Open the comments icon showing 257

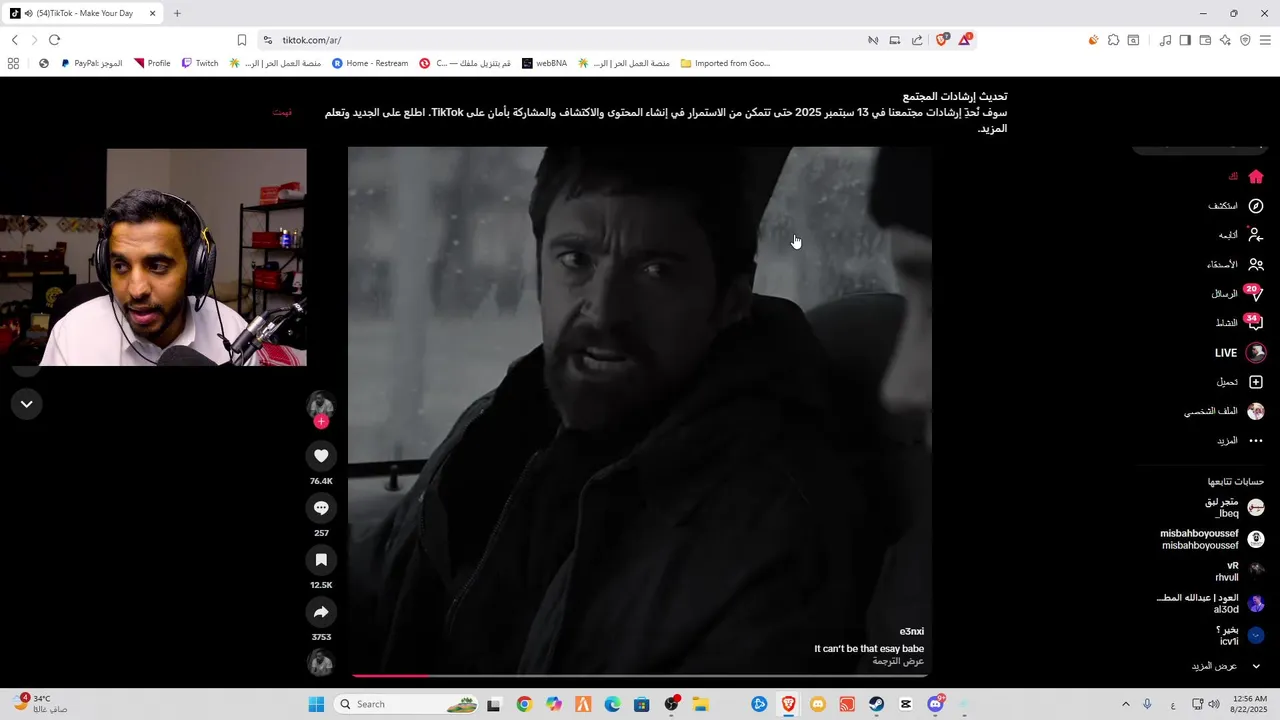pyautogui.click(x=321, y=508)
